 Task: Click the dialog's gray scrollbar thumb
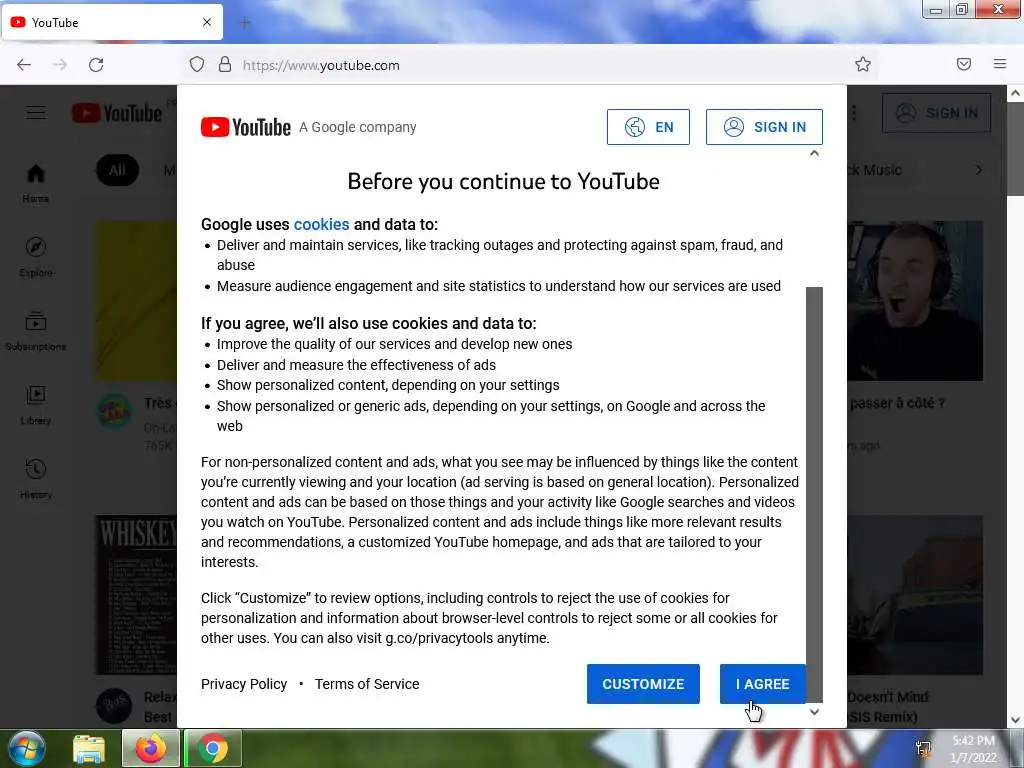click(814, 494)
